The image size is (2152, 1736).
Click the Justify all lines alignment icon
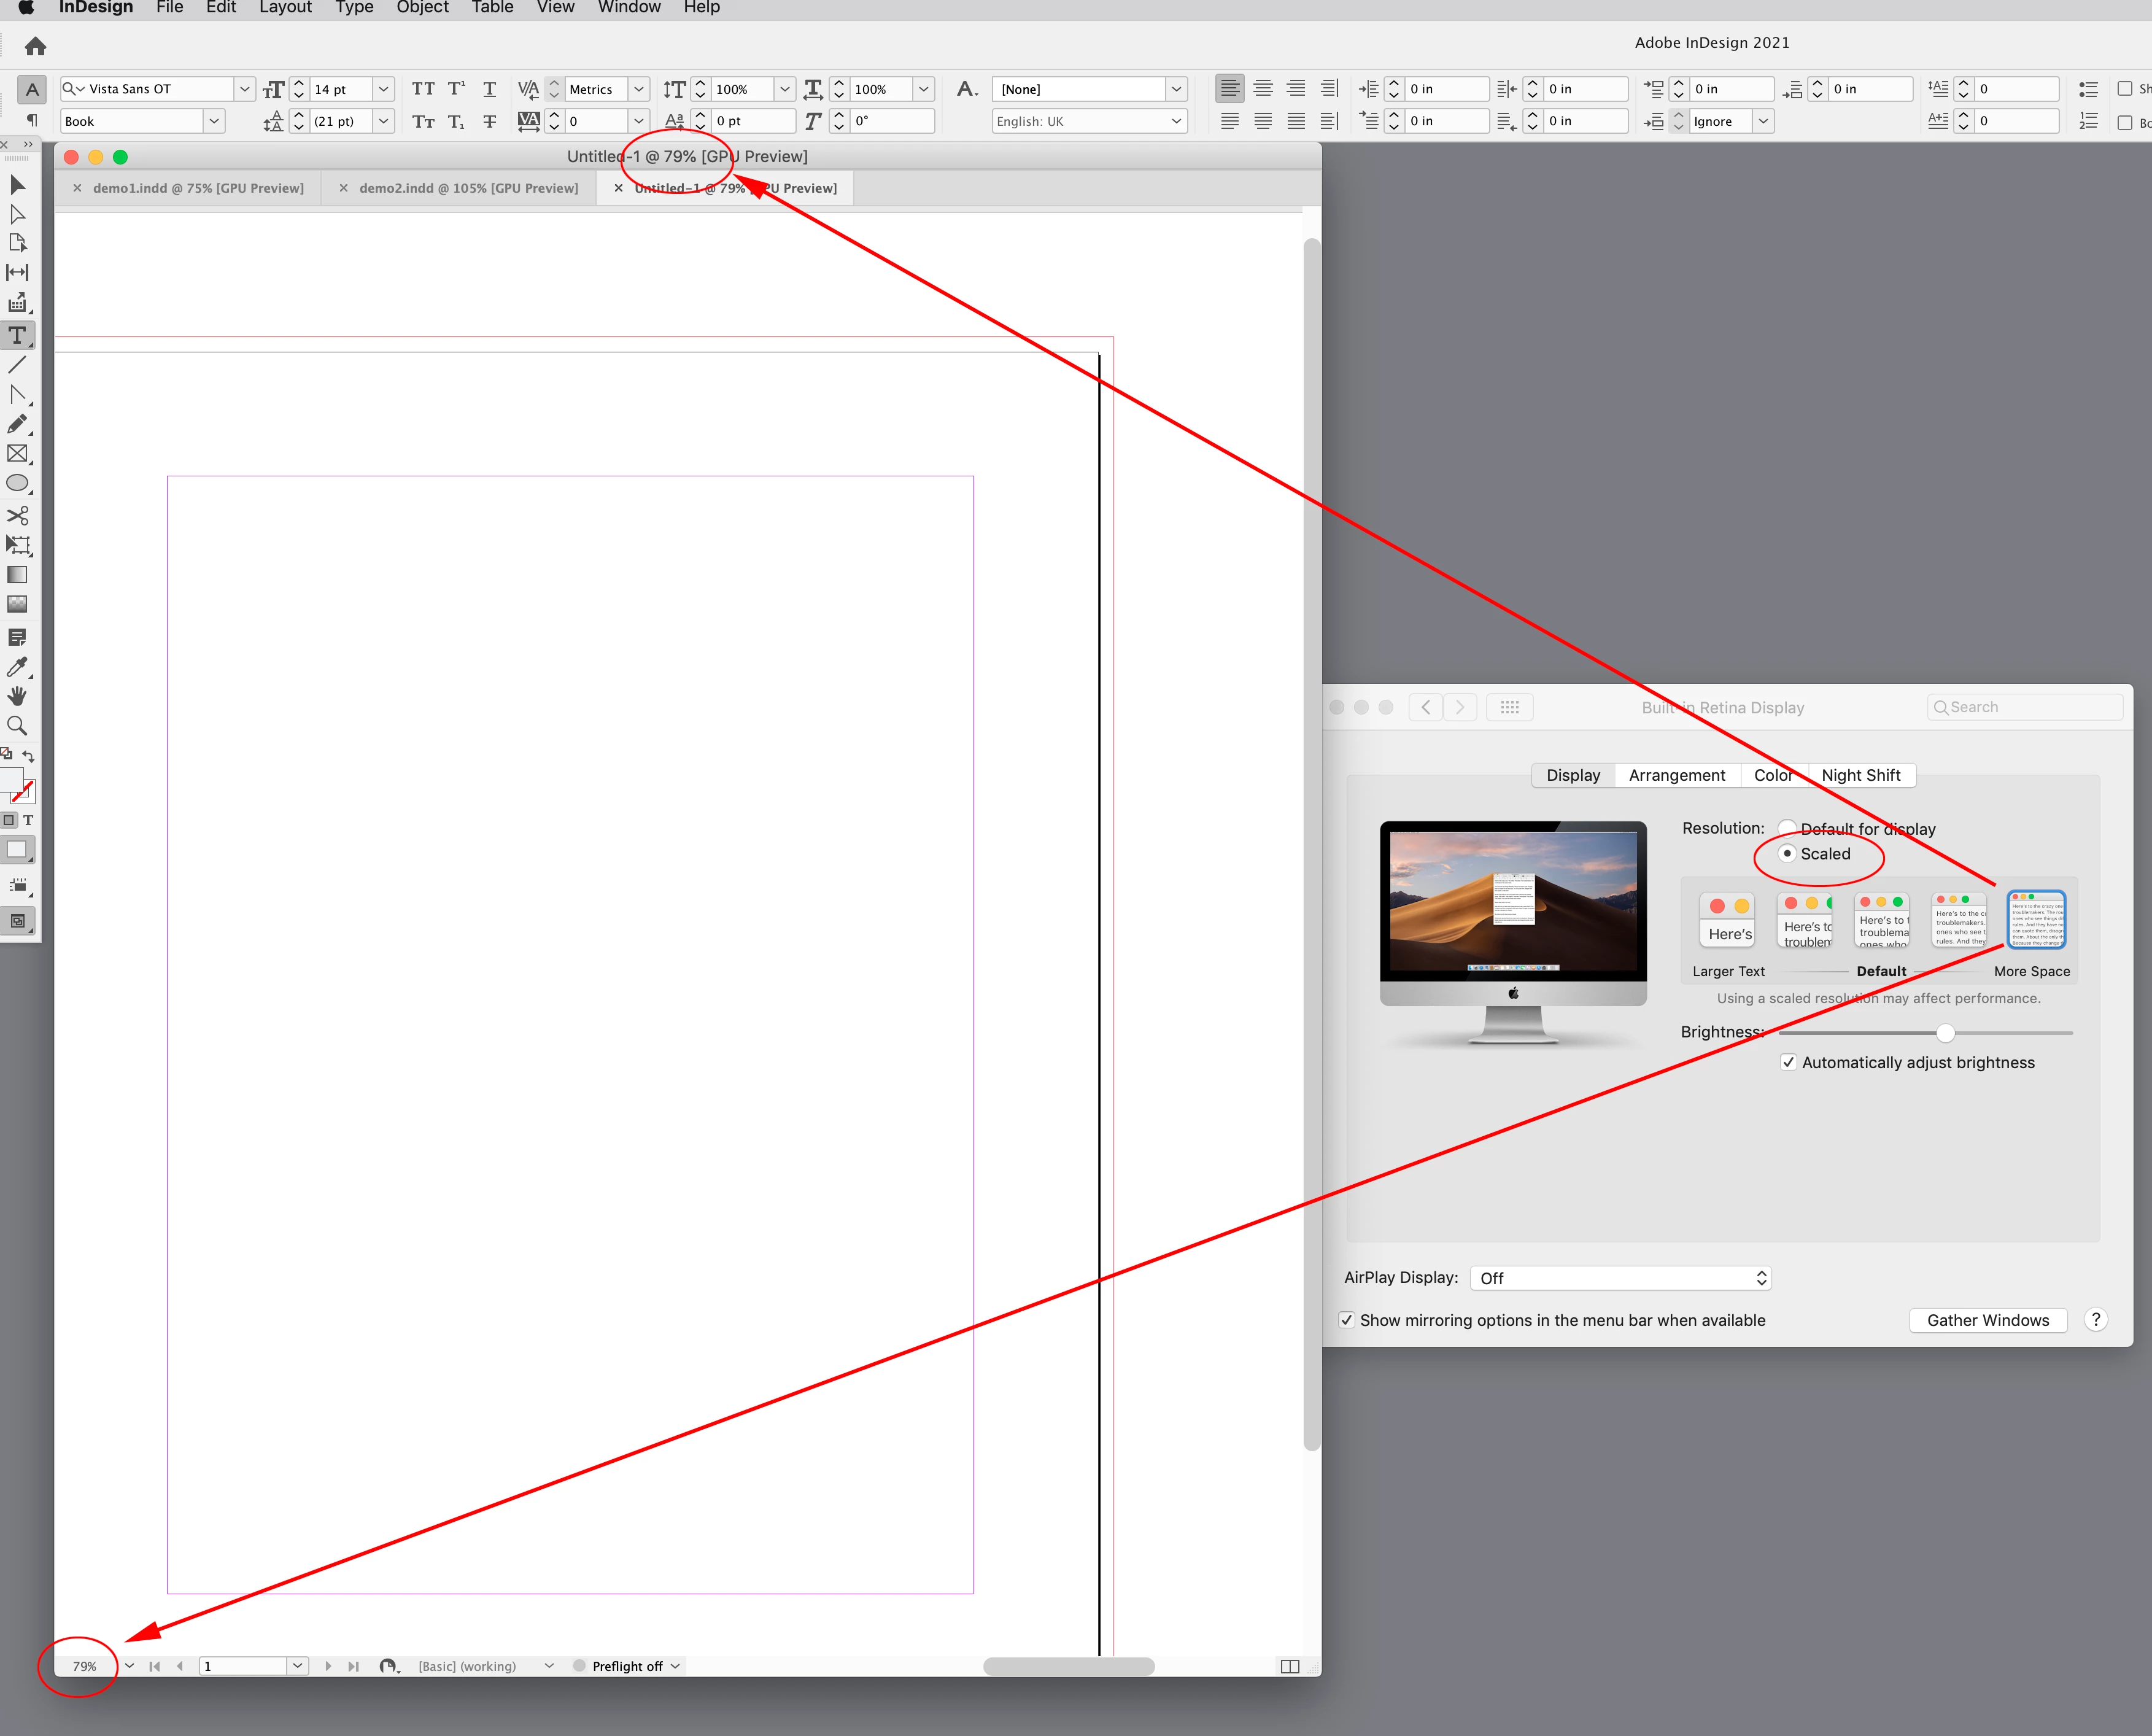(x=1296, y=121)
